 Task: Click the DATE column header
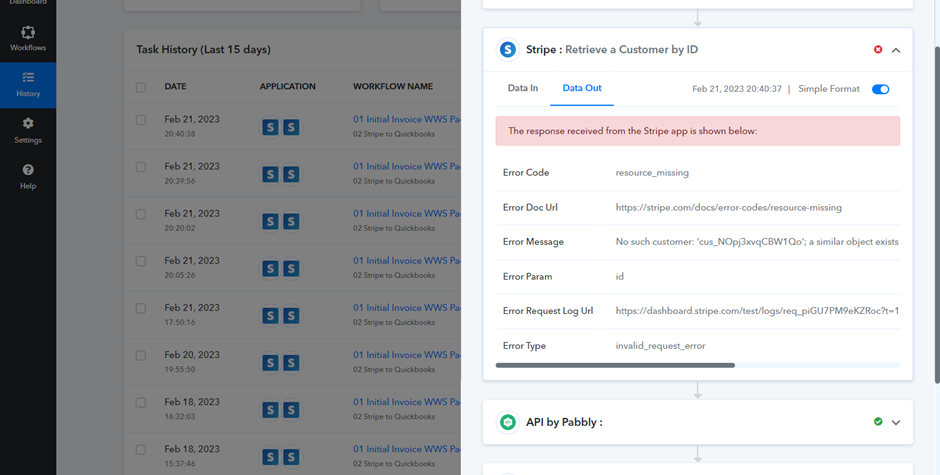175,86
